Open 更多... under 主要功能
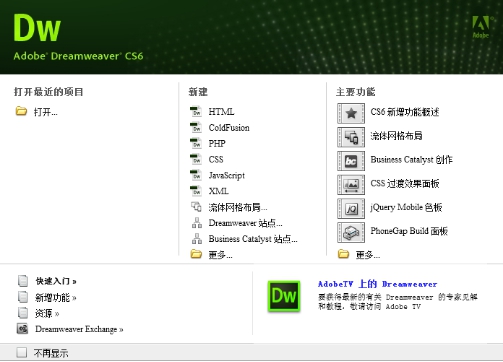The image size is (503, 362). tap(368, 255)
